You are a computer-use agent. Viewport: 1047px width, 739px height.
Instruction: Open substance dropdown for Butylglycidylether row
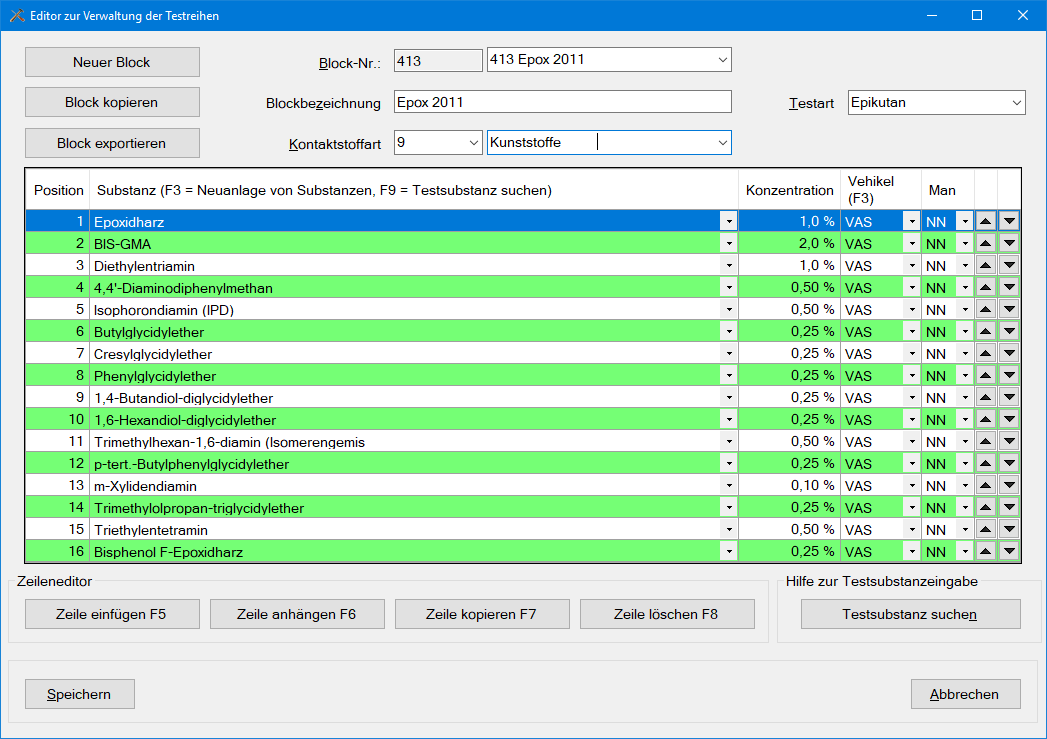point(729,331)
